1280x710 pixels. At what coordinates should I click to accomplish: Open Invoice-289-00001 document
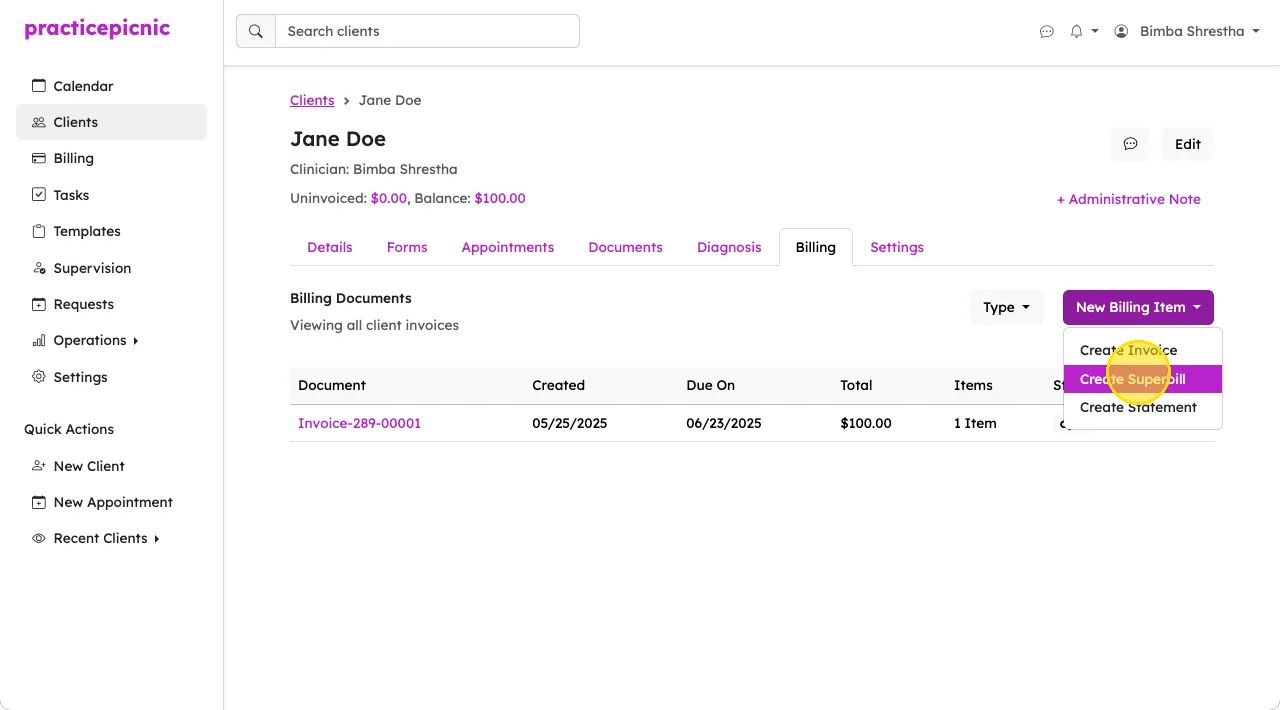click(360, 423)
